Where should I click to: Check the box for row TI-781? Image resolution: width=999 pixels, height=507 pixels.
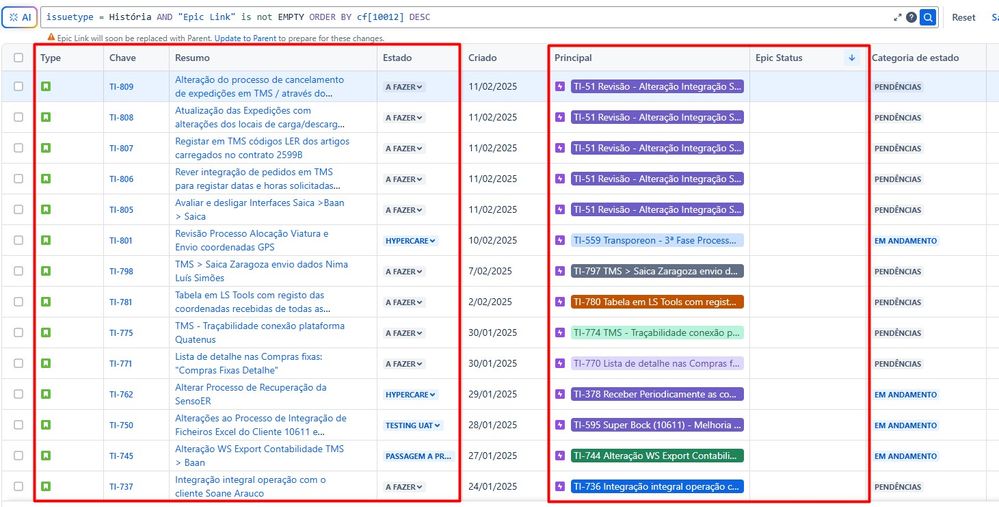click(x=18, y=301)
